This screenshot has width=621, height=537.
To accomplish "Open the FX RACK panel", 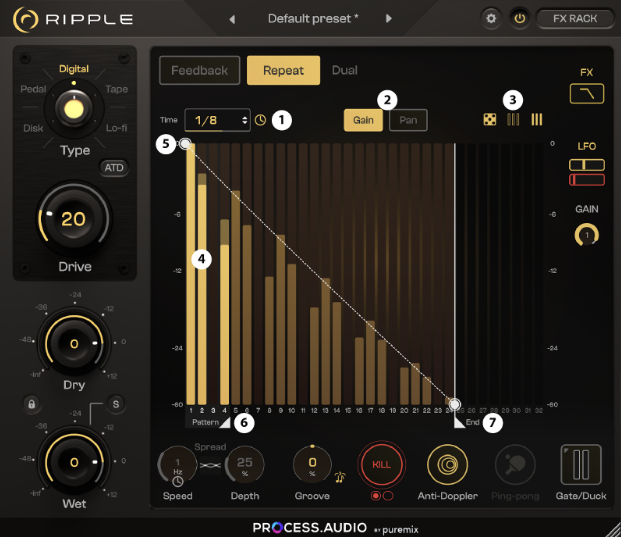I will 575,19.
